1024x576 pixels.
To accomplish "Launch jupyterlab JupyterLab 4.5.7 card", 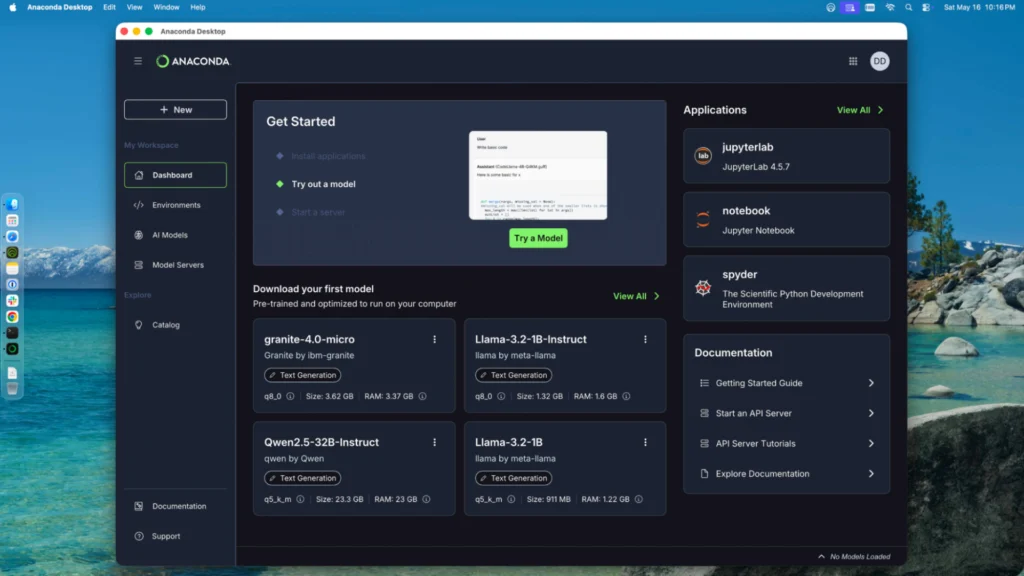I will [x=786, y=155].
